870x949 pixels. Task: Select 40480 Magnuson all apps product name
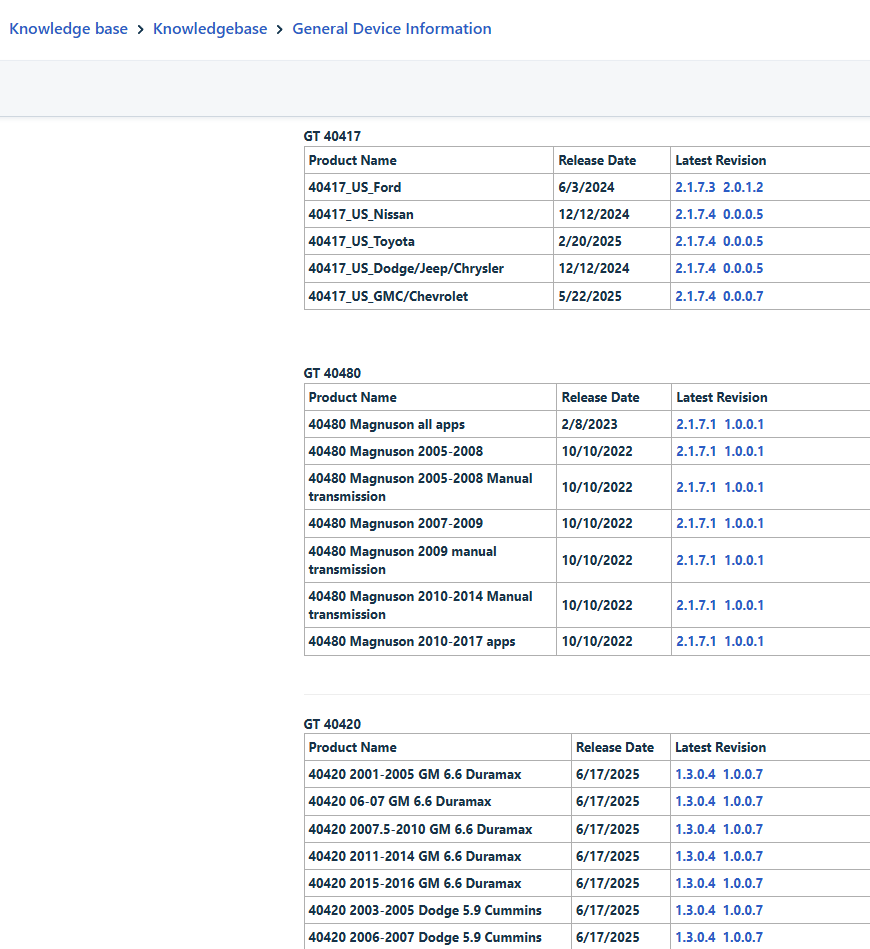click(x=386, y=424)
